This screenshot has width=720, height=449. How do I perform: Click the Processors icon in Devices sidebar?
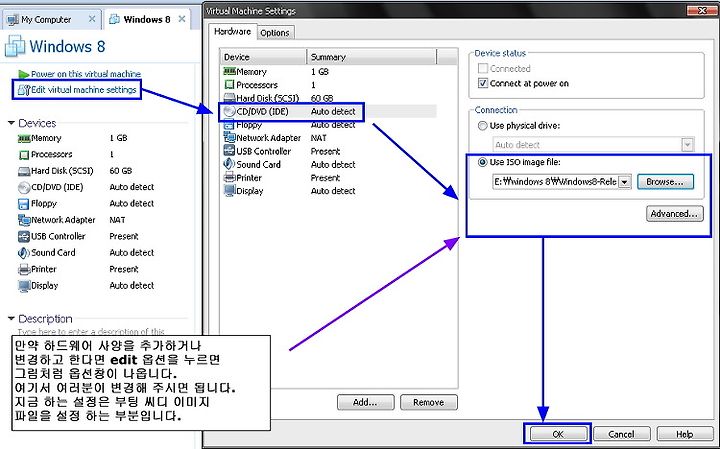(x=24, y=155)
